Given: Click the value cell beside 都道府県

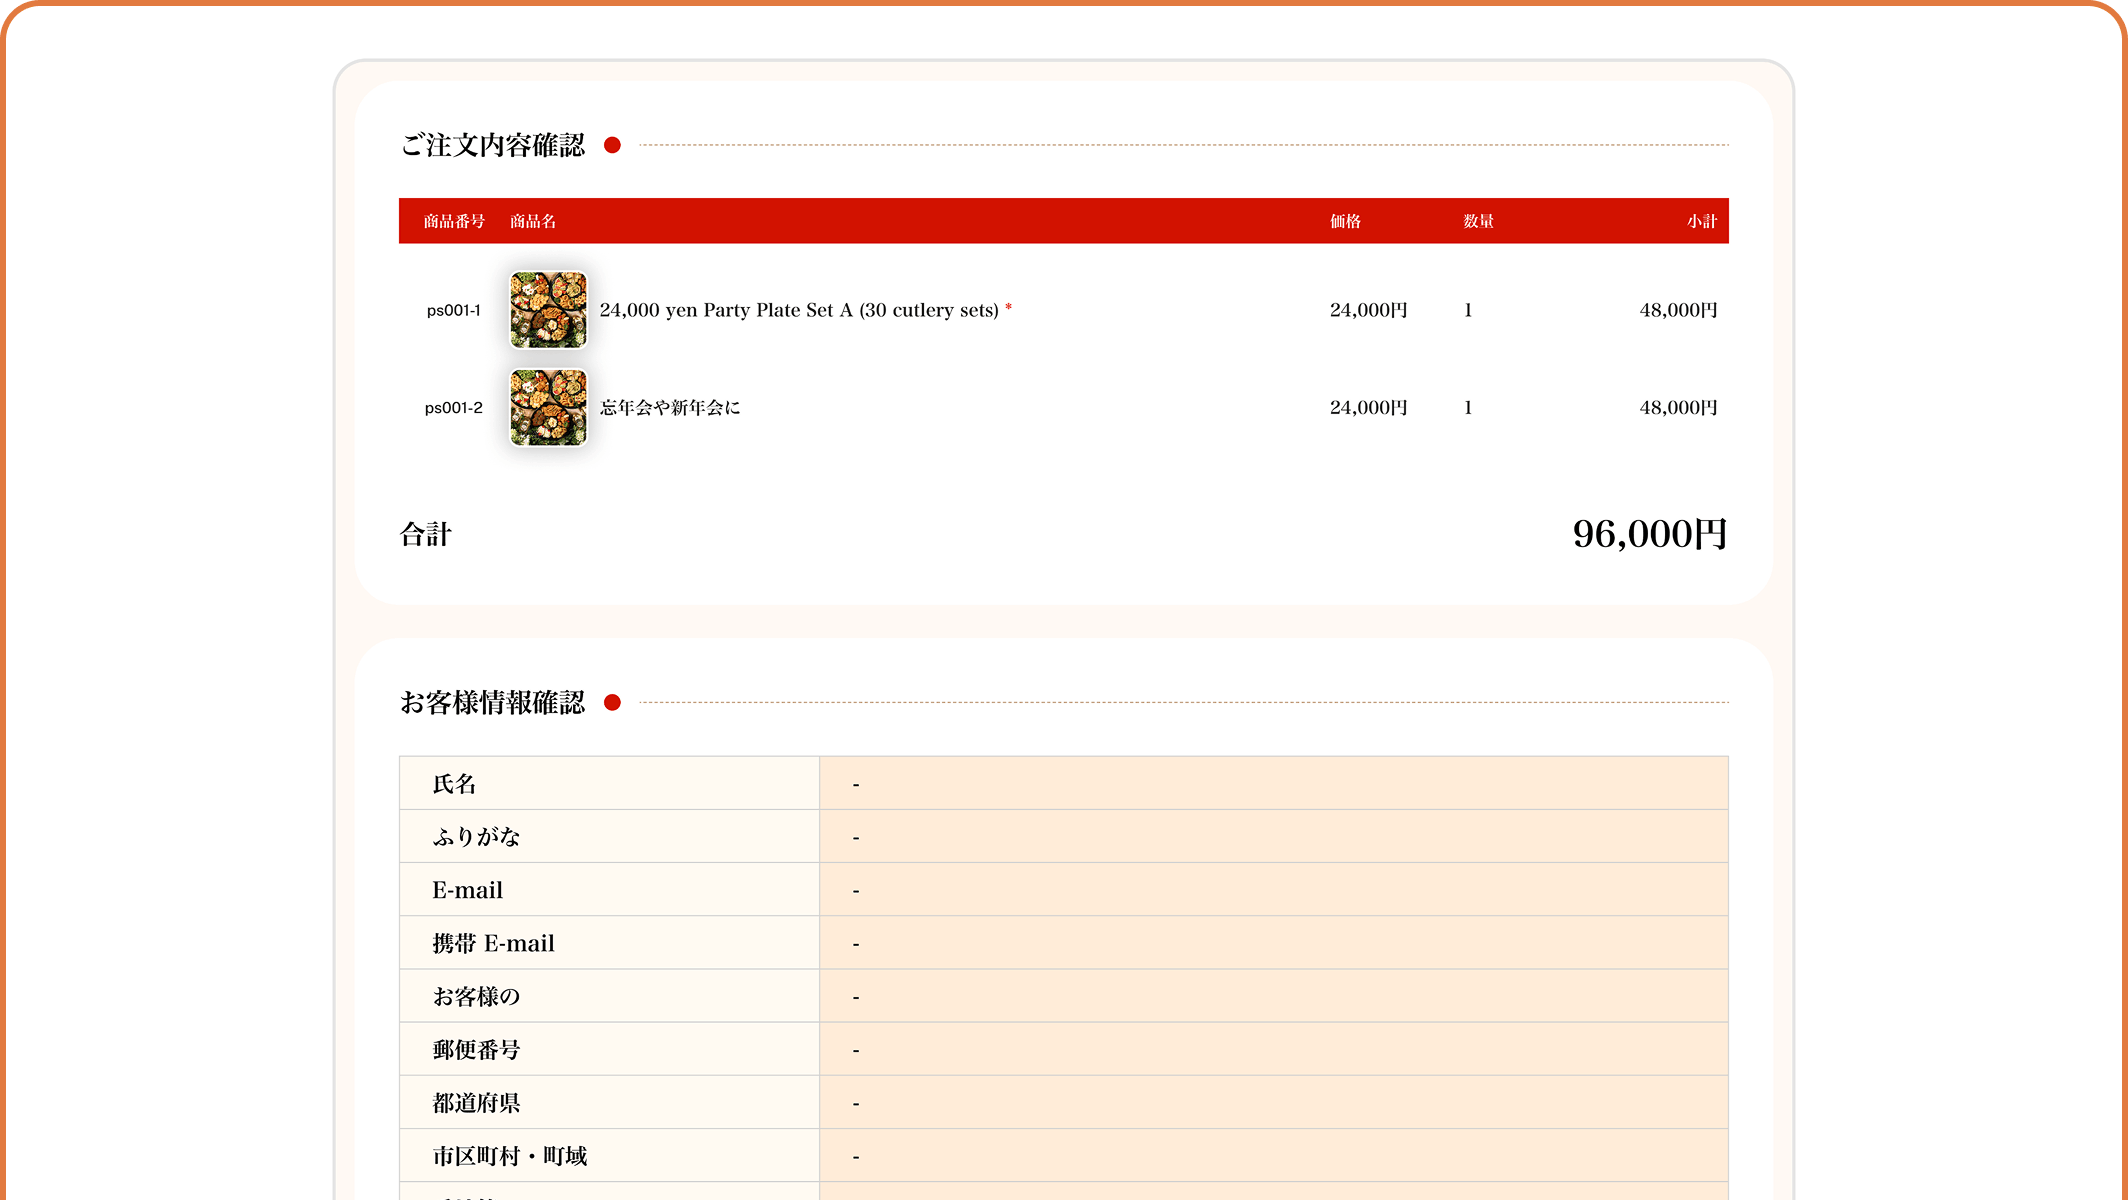Looking at the screenshot, I should click(1274, 1102).
